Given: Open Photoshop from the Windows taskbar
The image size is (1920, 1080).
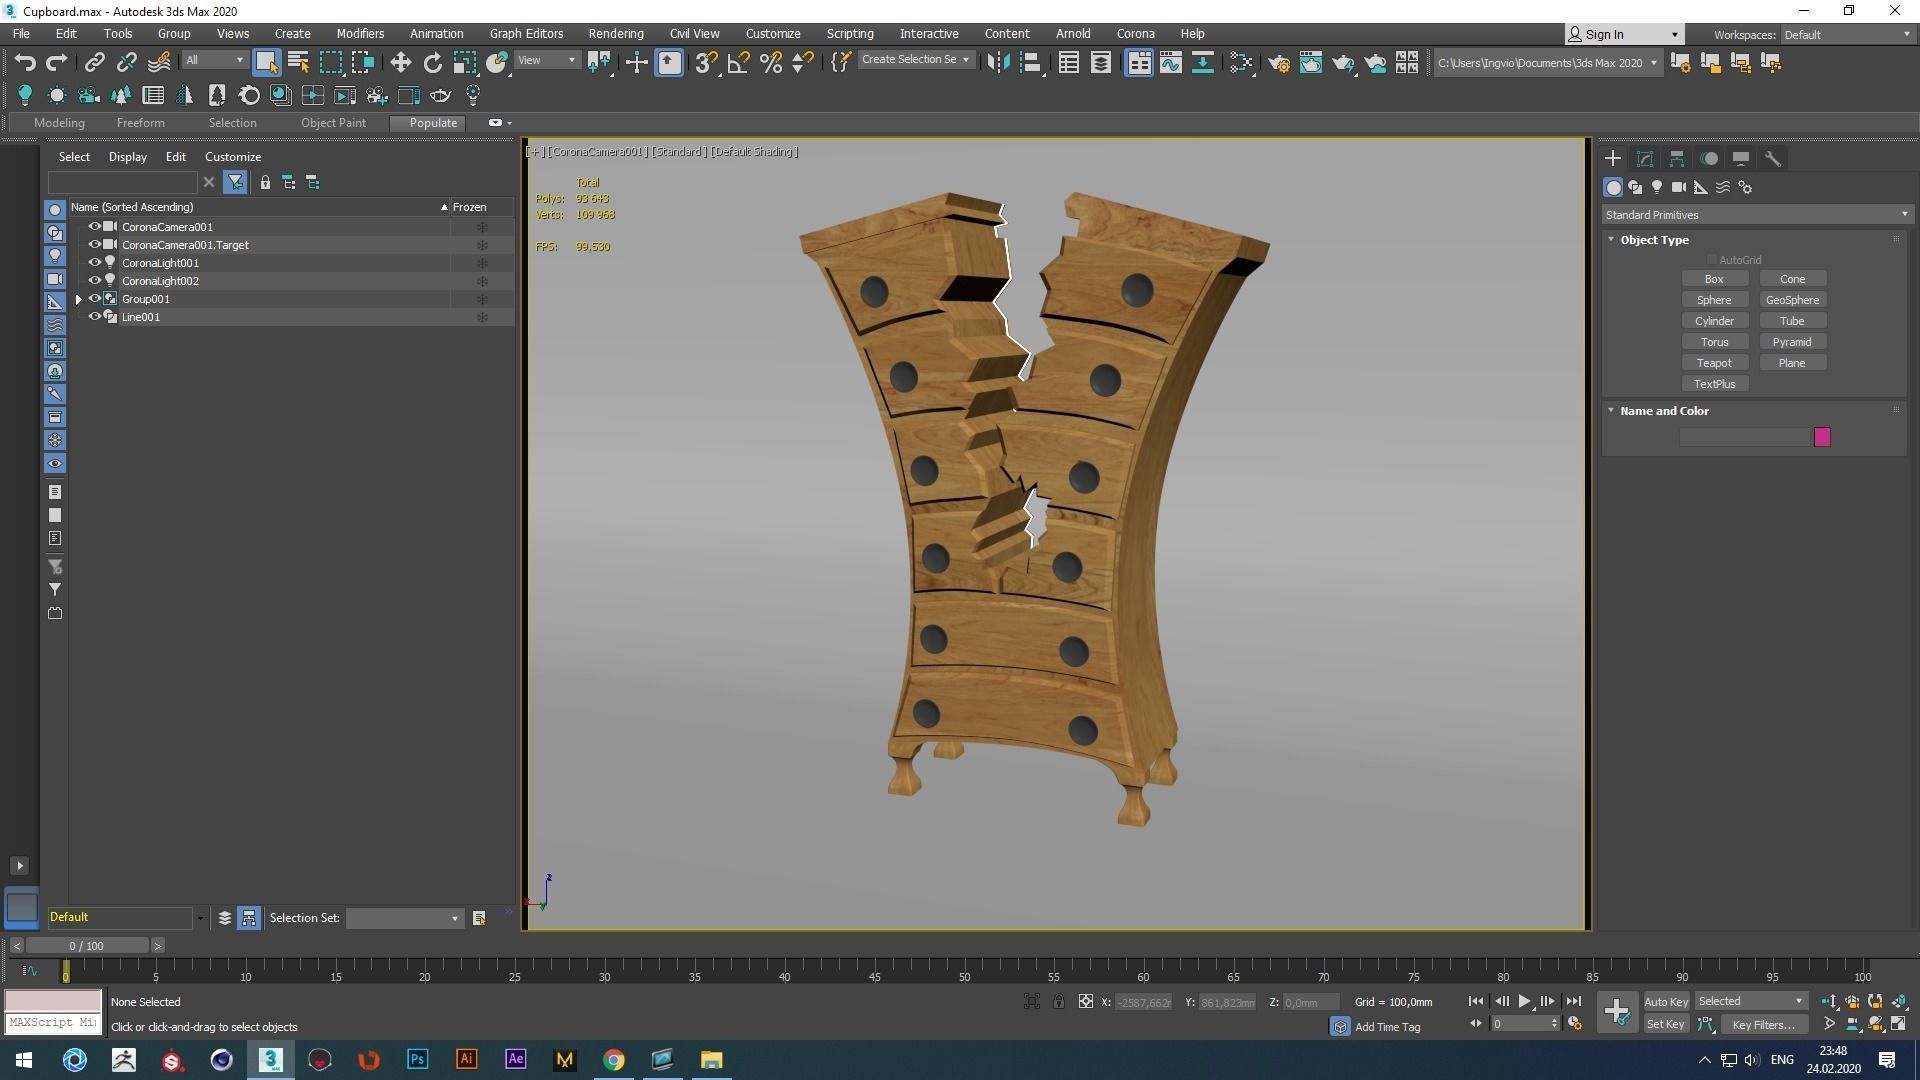Looking at the screenshot, I should point(417,1059).
